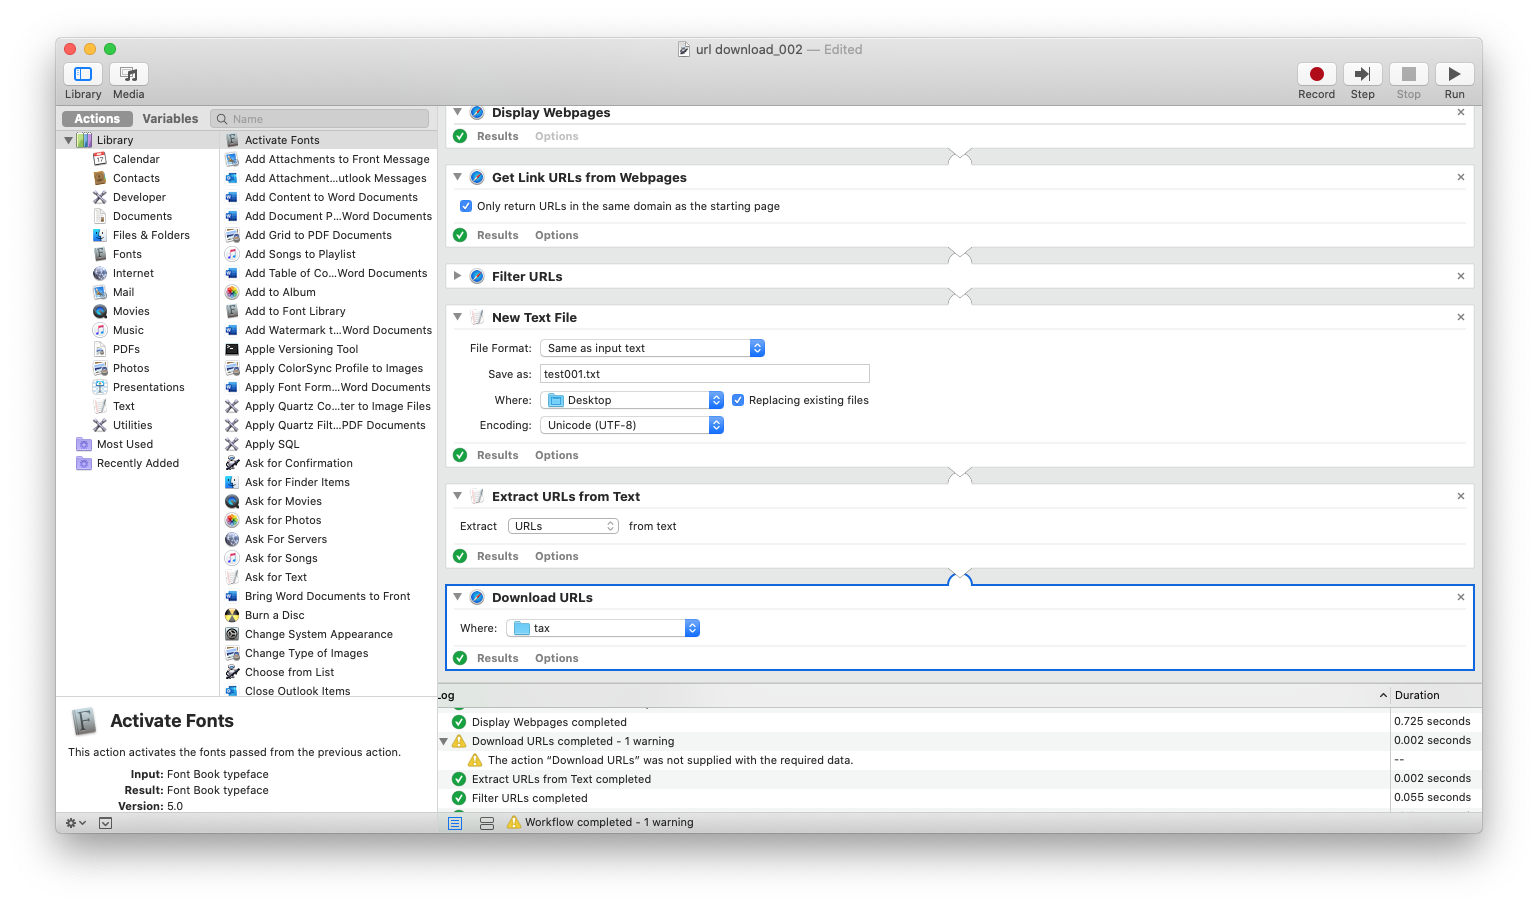Image resolution: width=1538 pixels, height=907 pixels.
Task: Select the Contacts library category
Action: pos(136,178)
